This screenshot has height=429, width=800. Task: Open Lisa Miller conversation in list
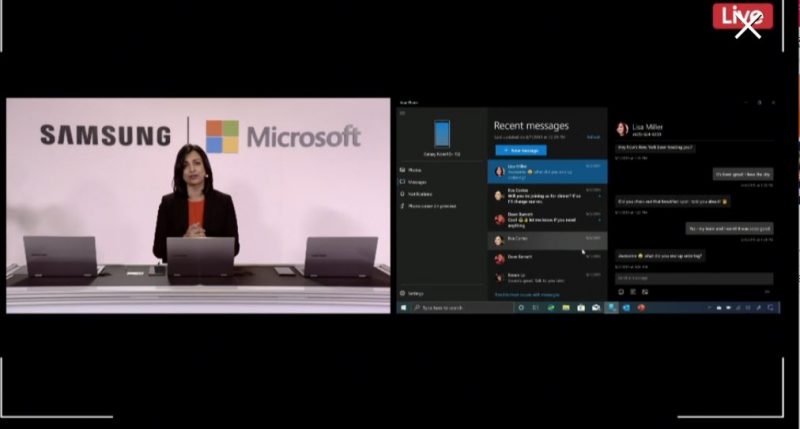[x=547, y=172]
